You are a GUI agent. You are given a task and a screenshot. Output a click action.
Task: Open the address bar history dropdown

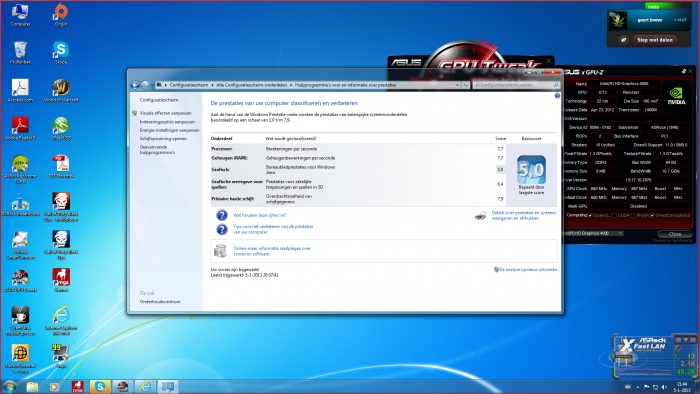(x=458, y=85)
